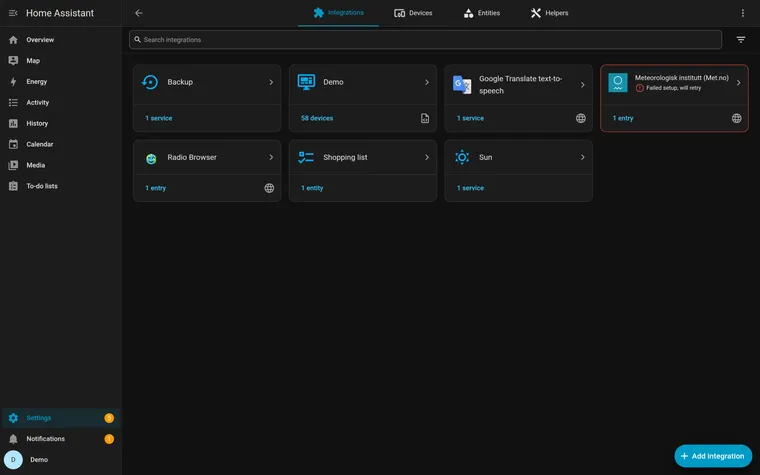Click the Media player icon
The height and width of the screenshot is (475, 760).
[13, 165]
